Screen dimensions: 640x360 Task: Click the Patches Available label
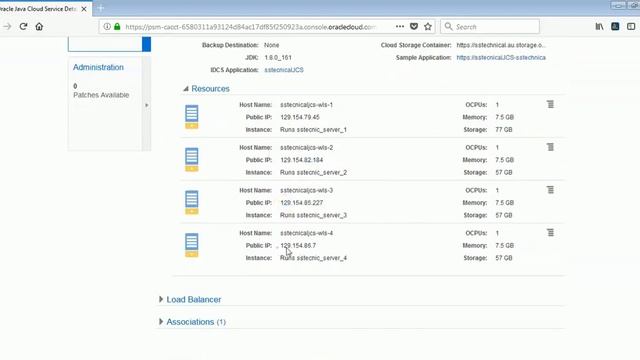101,95
